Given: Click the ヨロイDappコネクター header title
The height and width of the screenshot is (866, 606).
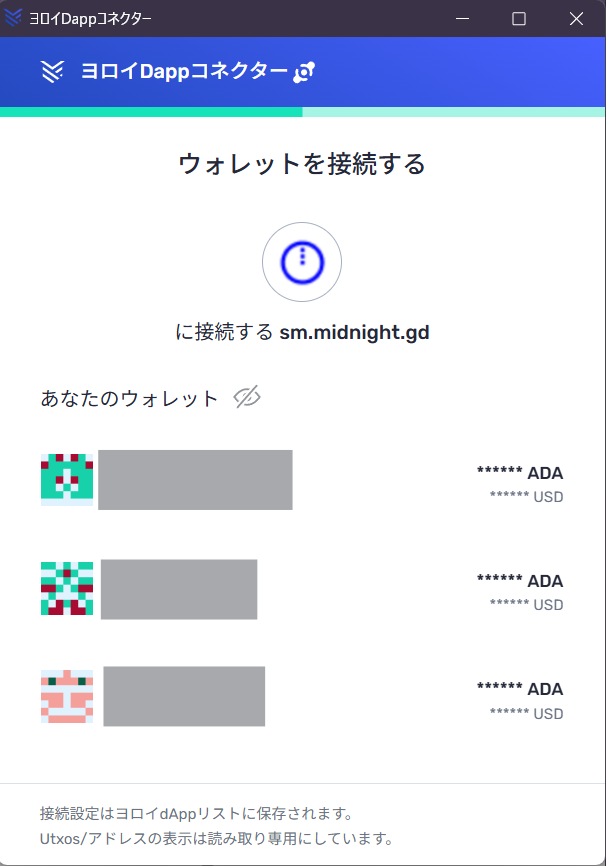Looking at the screenshot, I should [184, 71].
